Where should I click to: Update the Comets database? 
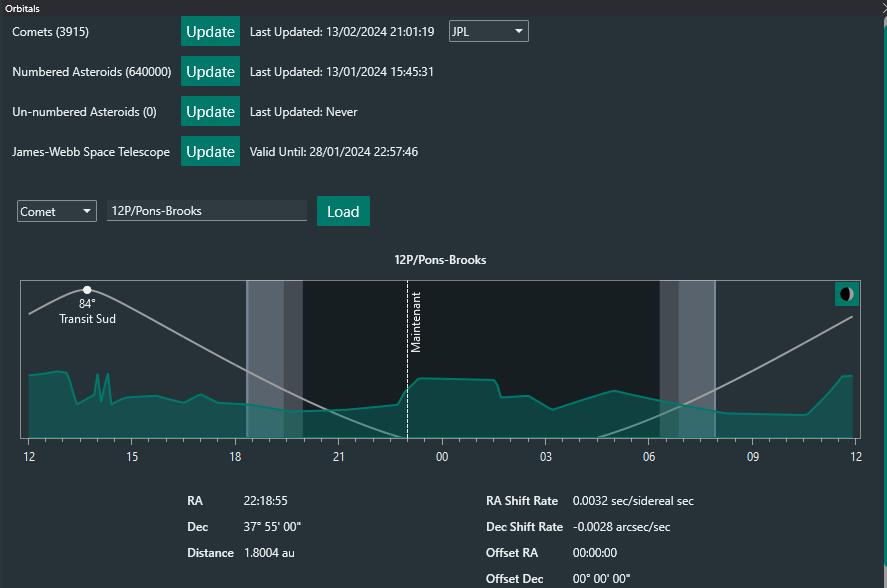point(210,31)
